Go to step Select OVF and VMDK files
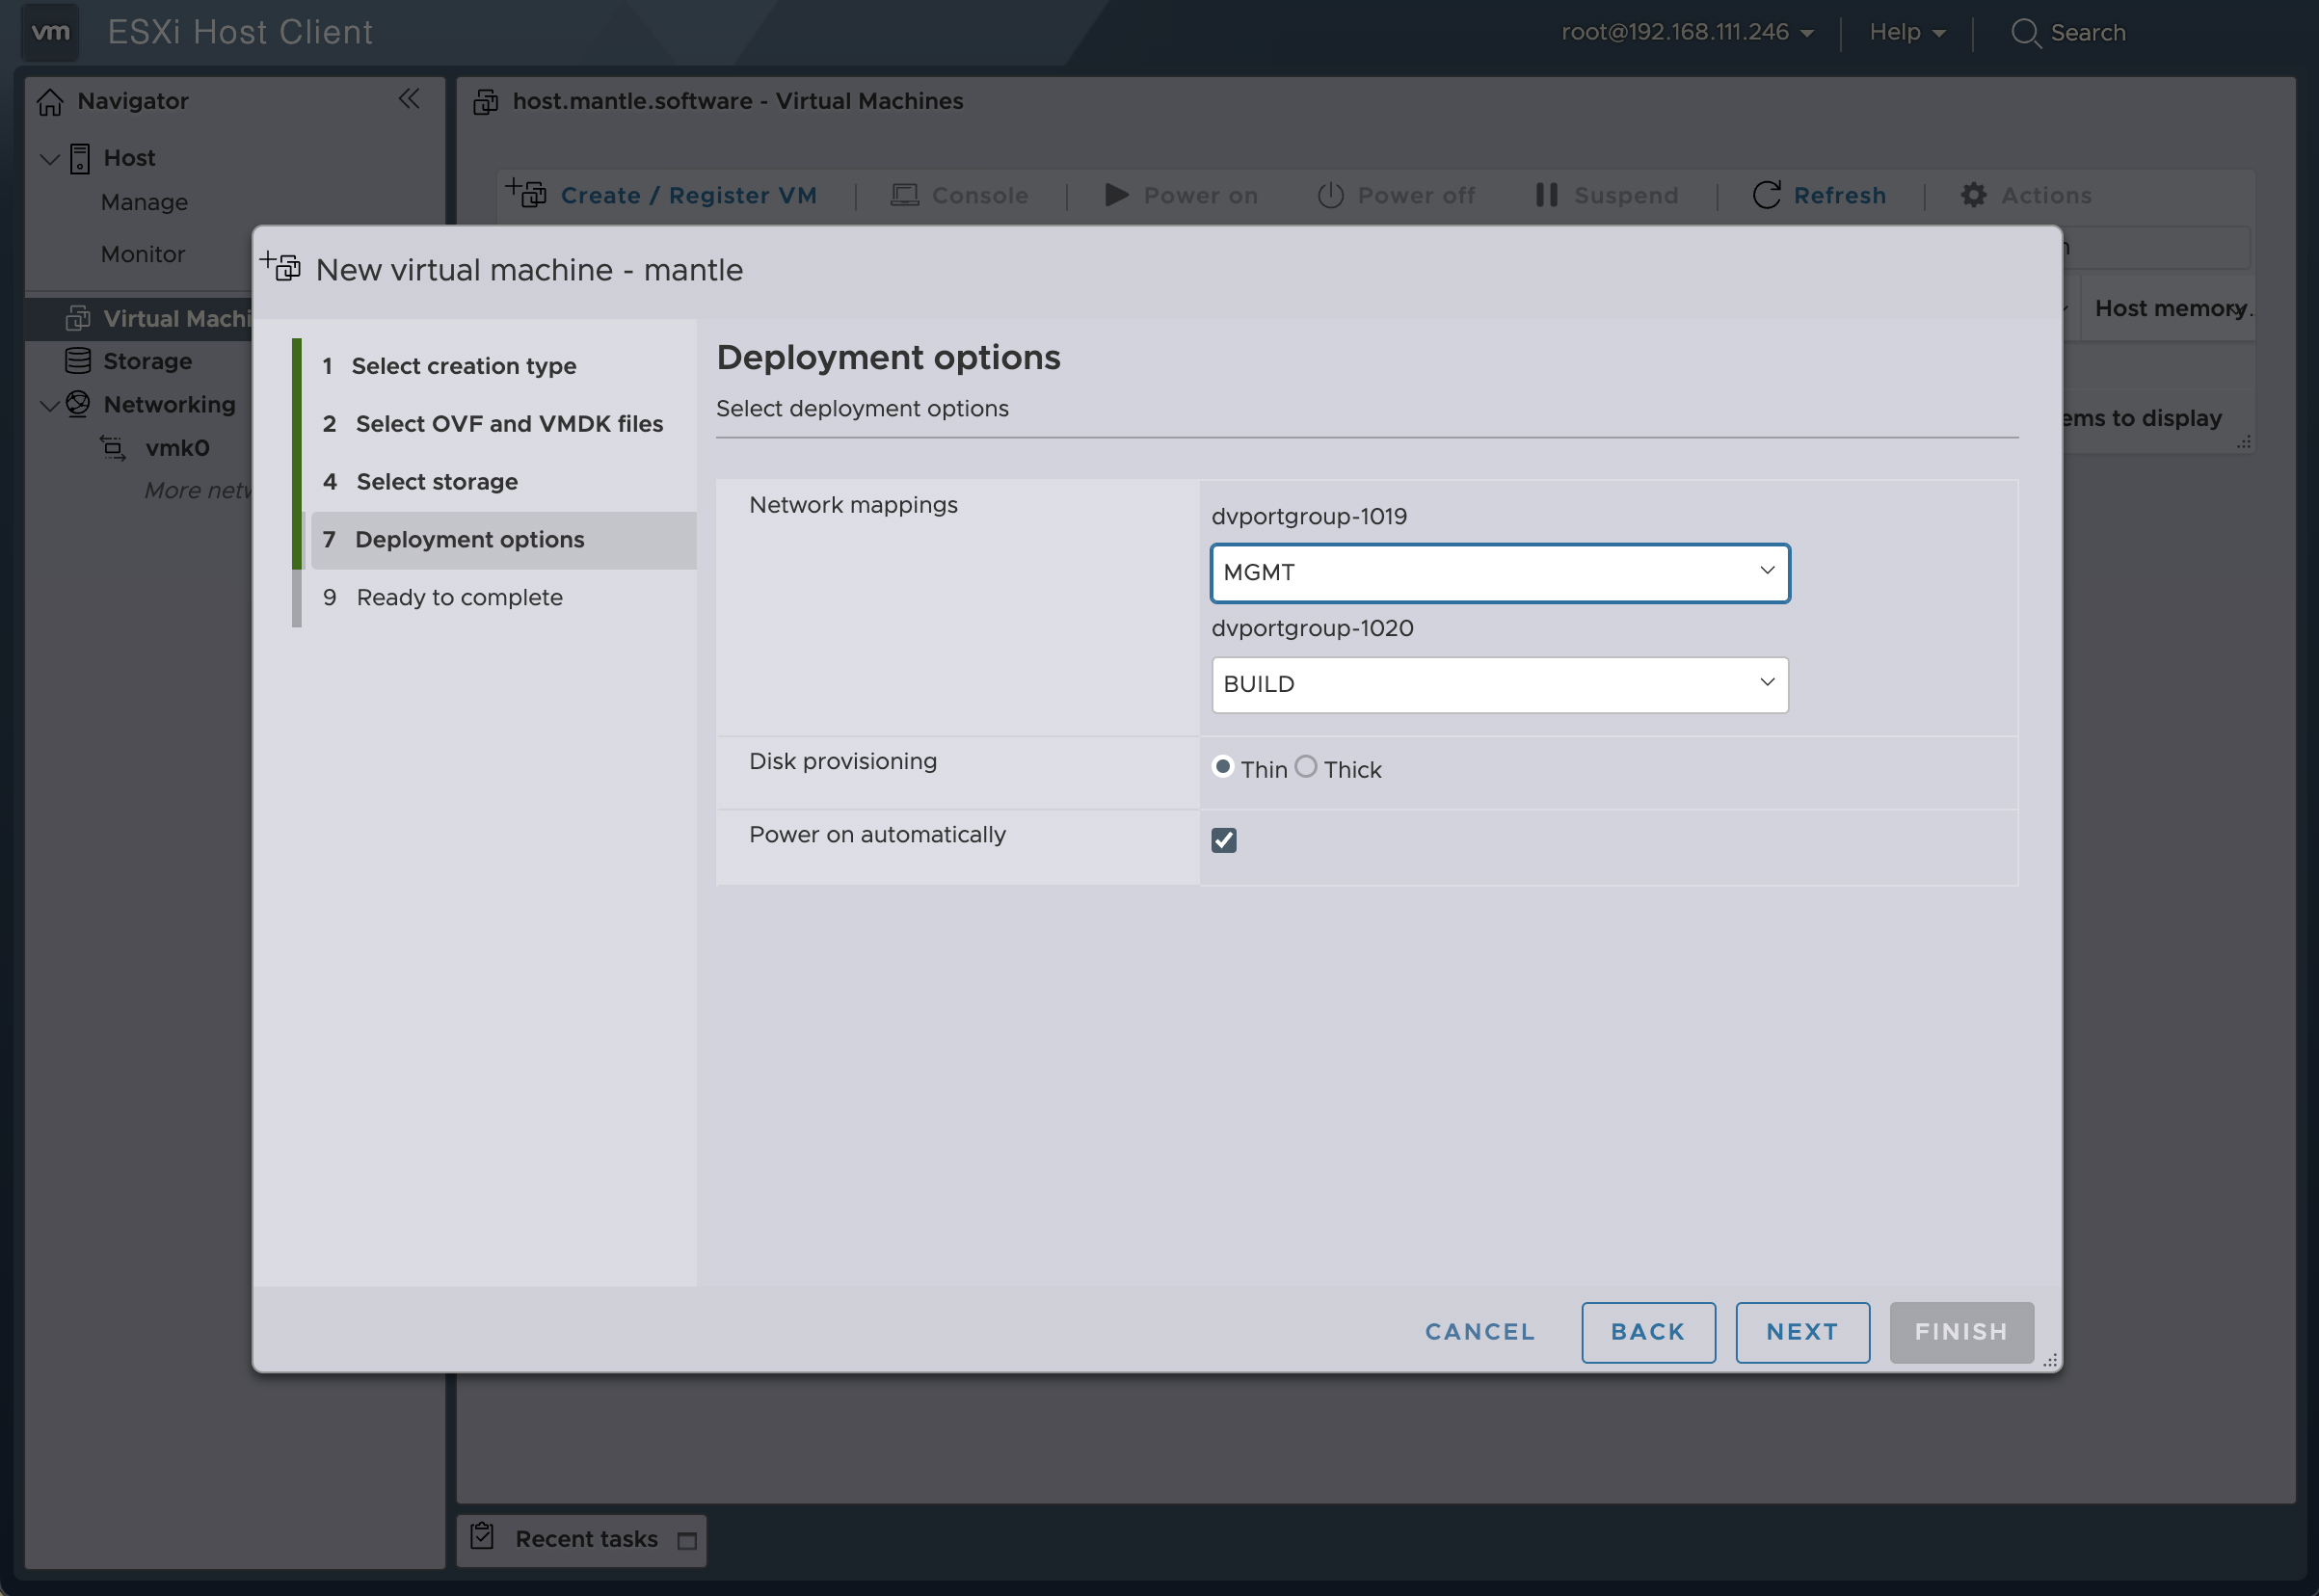Screen dimensions: 2319x1596 point(508,424)
